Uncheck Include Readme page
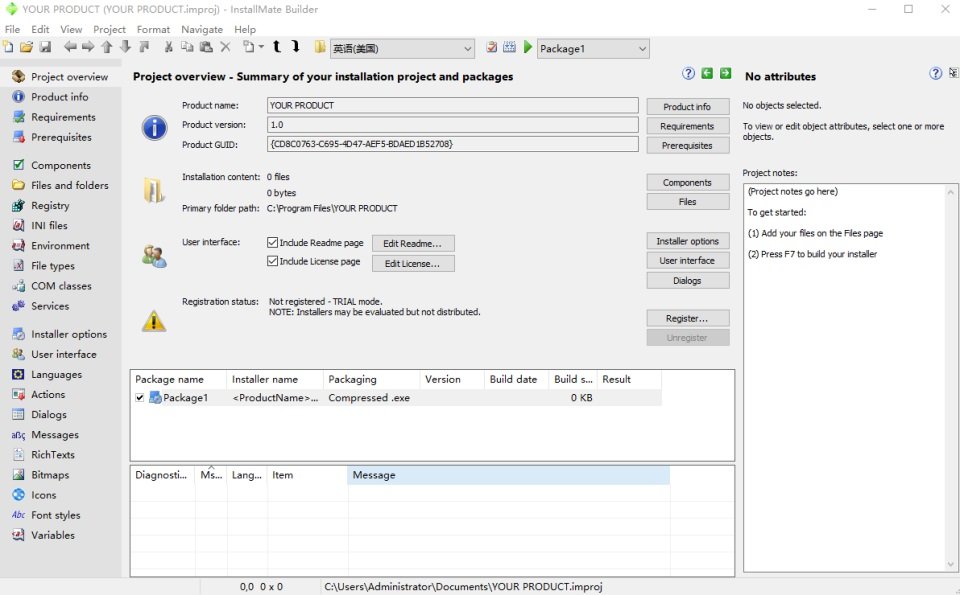Image resolution: width=960 pixels, height=595 pixels. coord(272,243)
